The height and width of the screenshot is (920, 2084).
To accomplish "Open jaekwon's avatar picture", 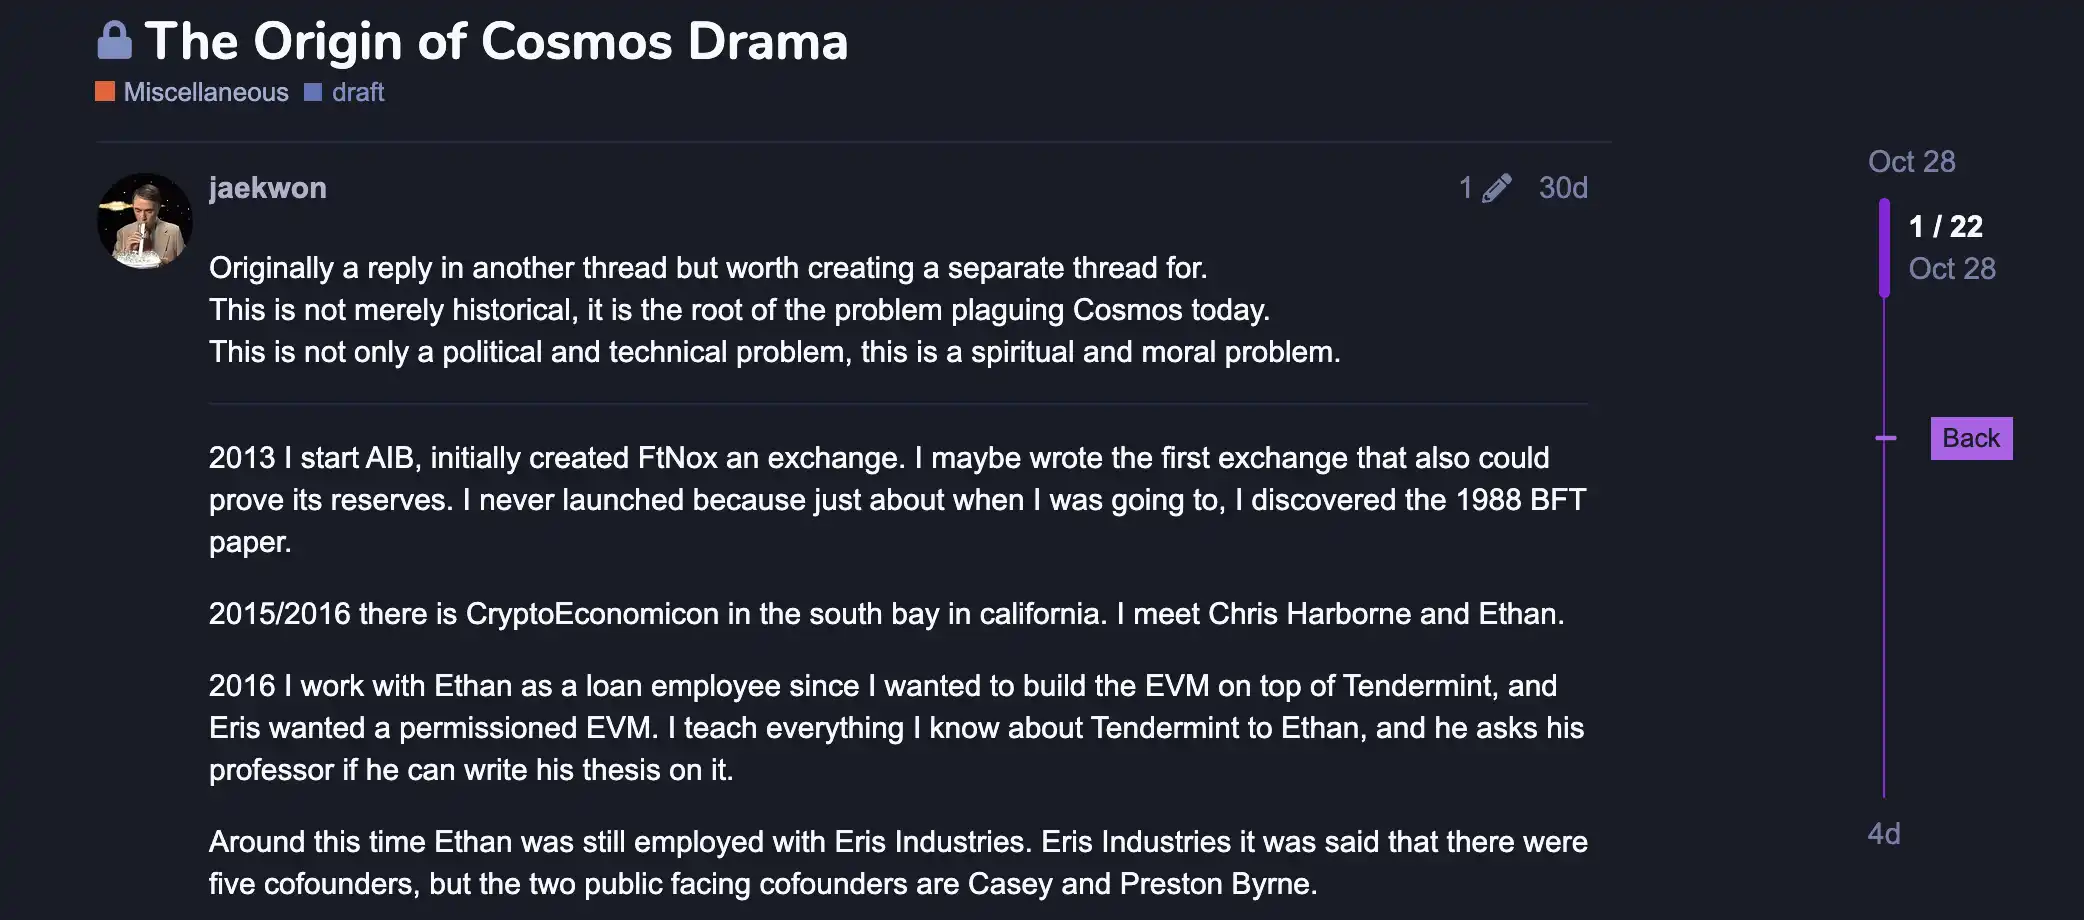I will 145,221.
